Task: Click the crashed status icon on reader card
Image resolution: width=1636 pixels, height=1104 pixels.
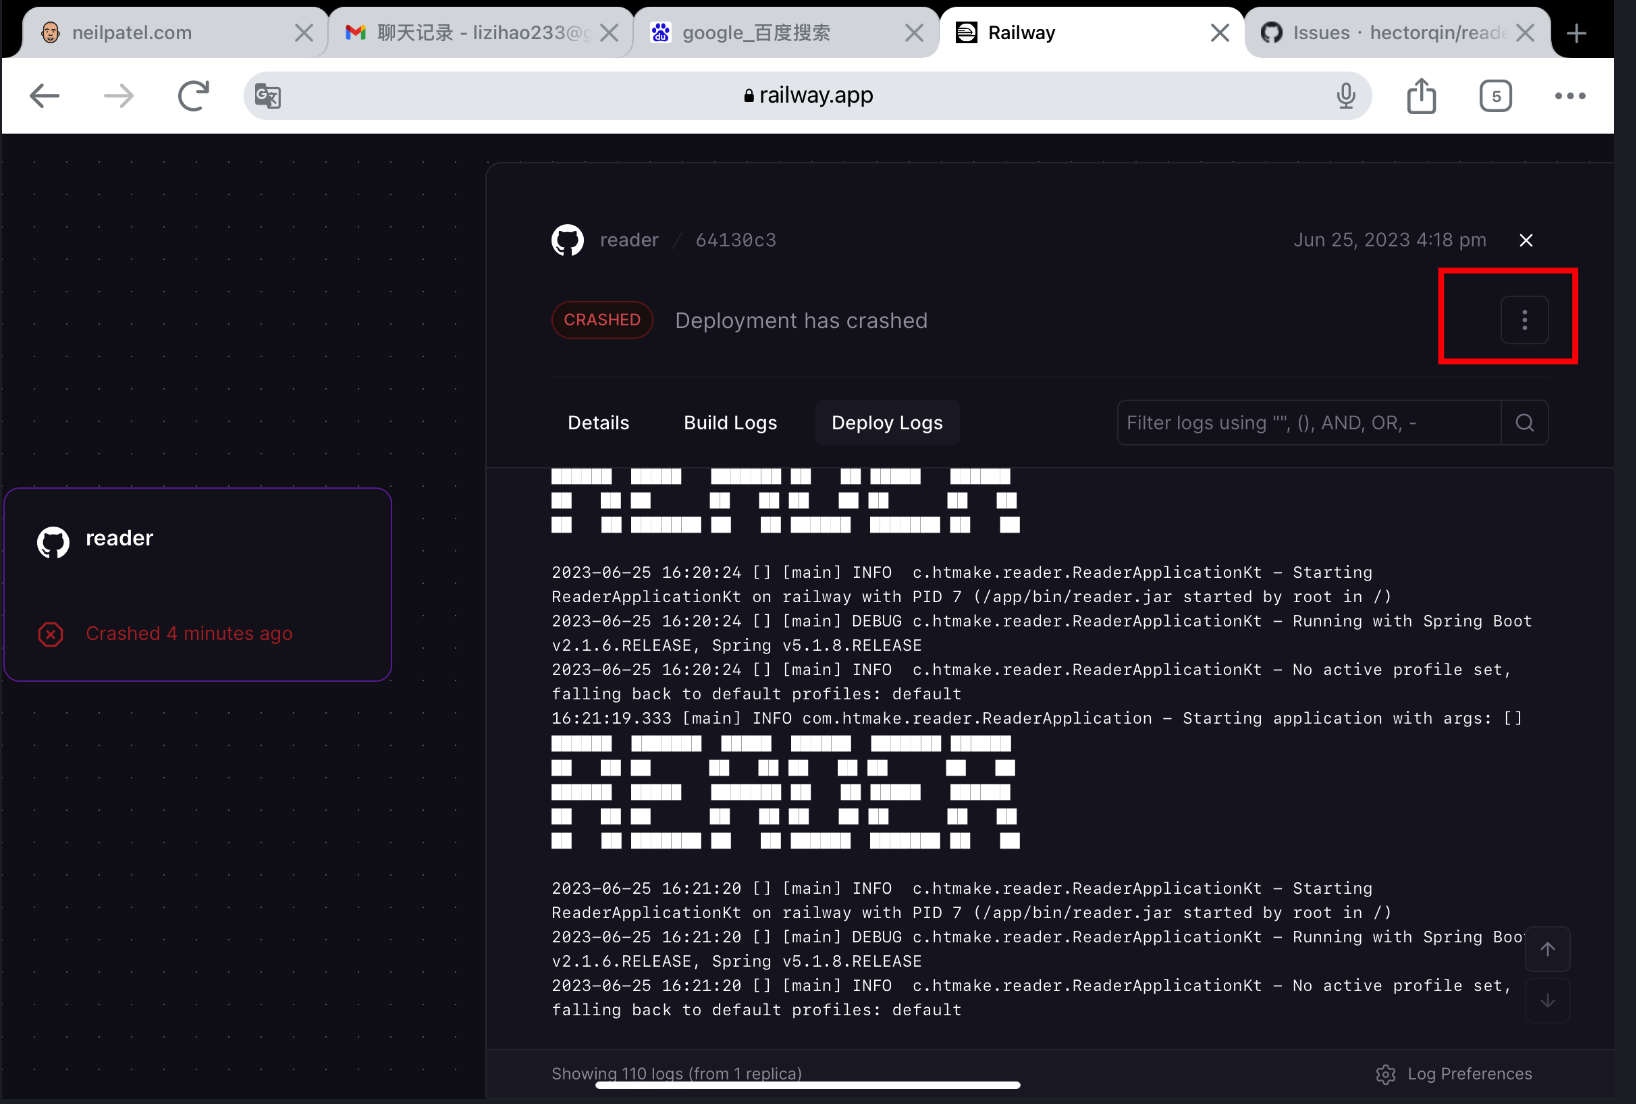Action: point(50,633)
